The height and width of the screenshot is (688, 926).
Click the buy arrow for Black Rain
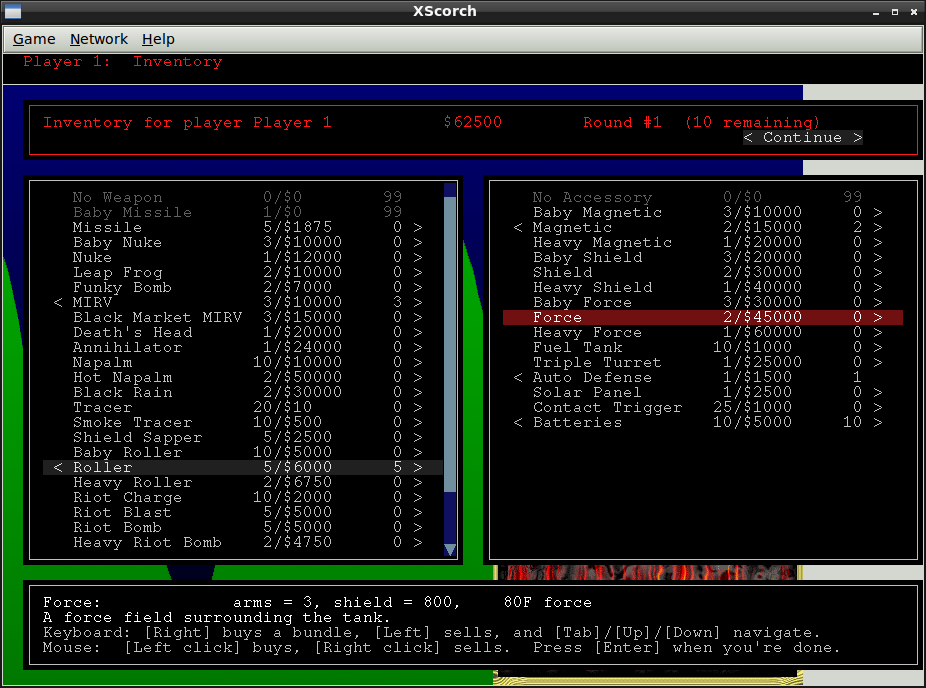tap(418, 392)
